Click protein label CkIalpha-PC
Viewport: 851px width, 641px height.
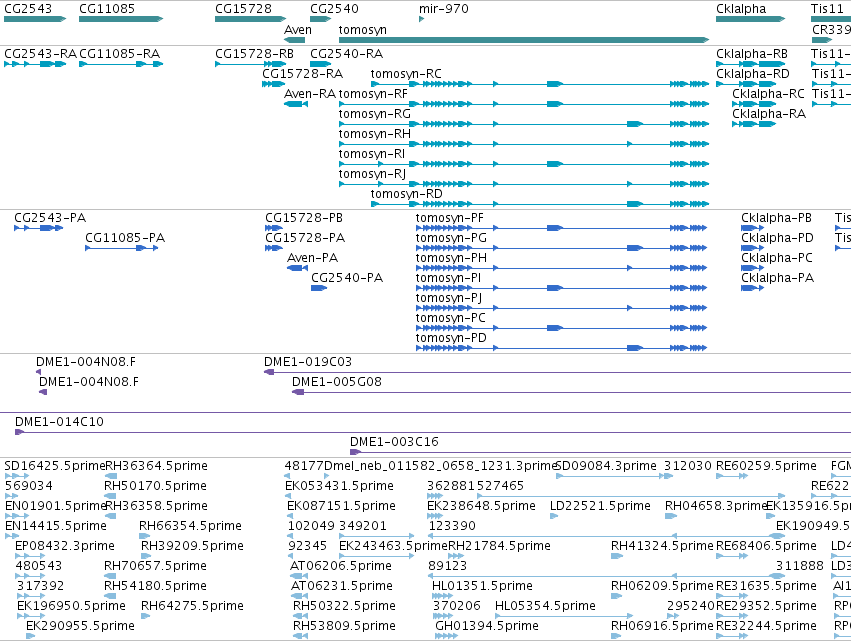(777, 258)
